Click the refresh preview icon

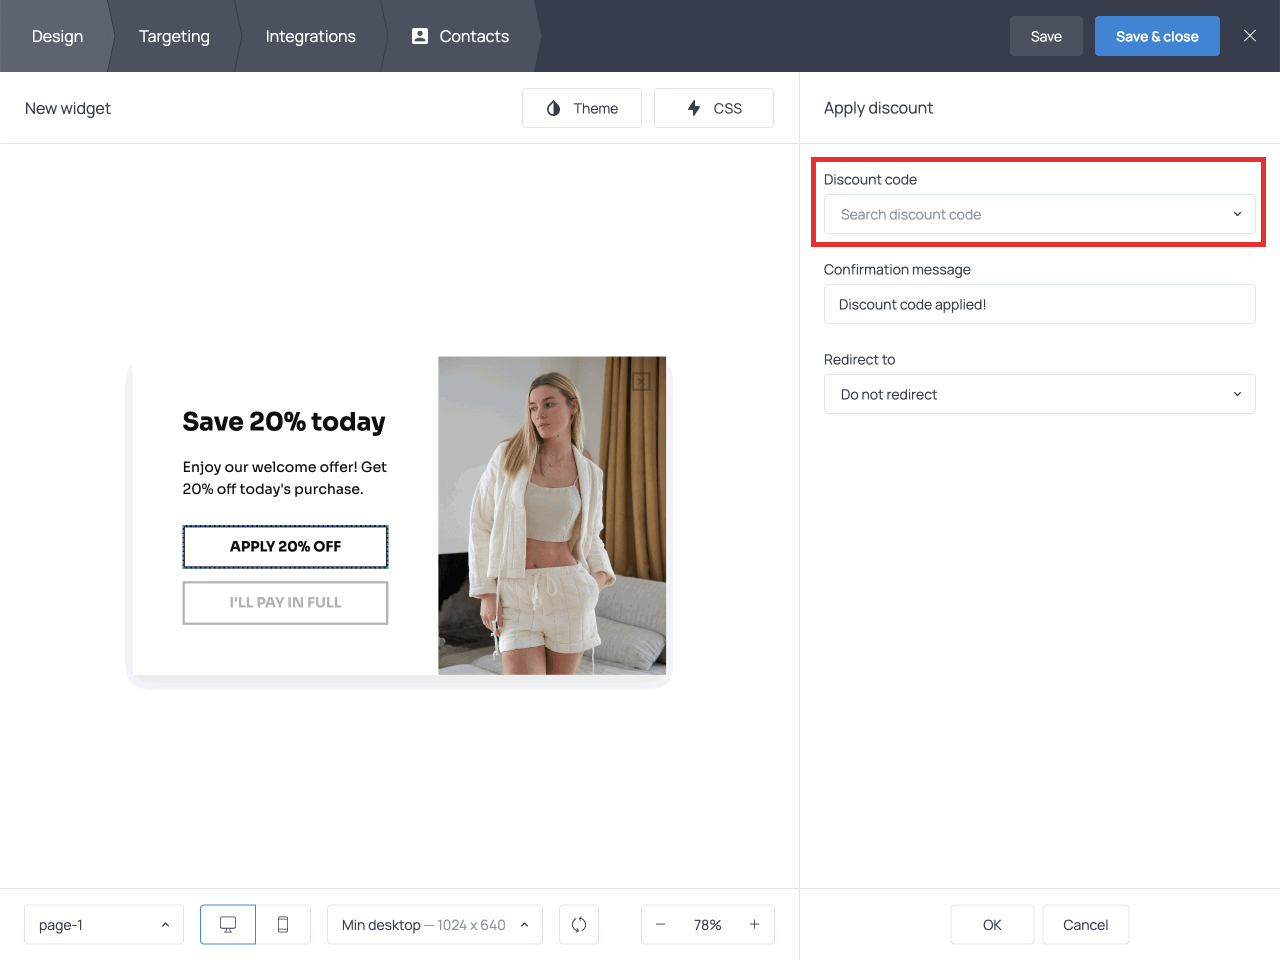click(579, 924)
